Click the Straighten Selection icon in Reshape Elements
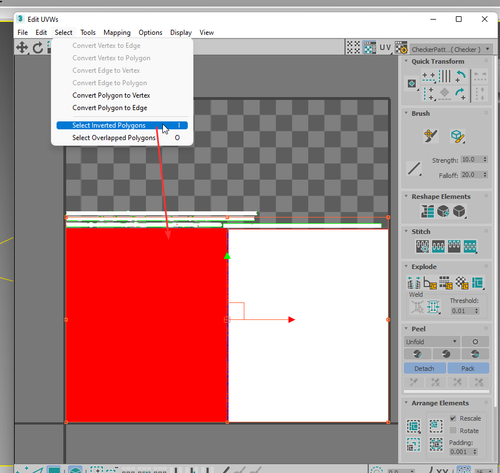The width and height of the screenshot is (500, 473). tap(427, 211)
